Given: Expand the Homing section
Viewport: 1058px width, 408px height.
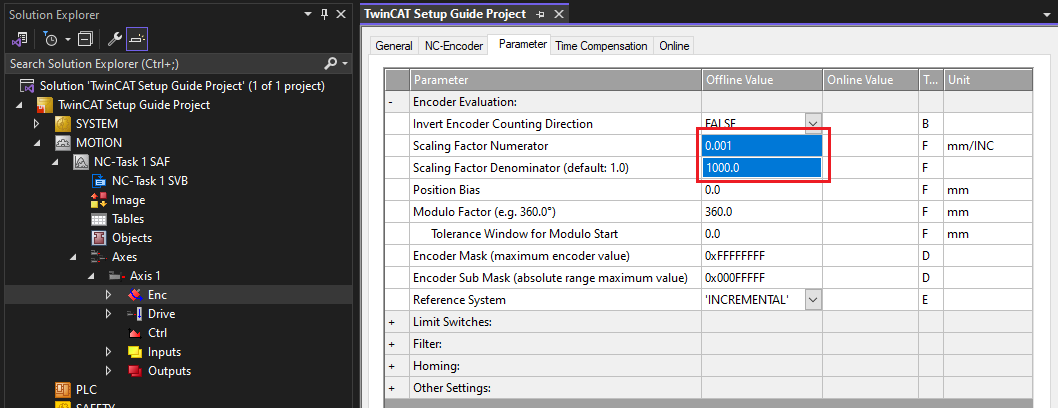Looking at the screenshot, I should click(391, 366).
